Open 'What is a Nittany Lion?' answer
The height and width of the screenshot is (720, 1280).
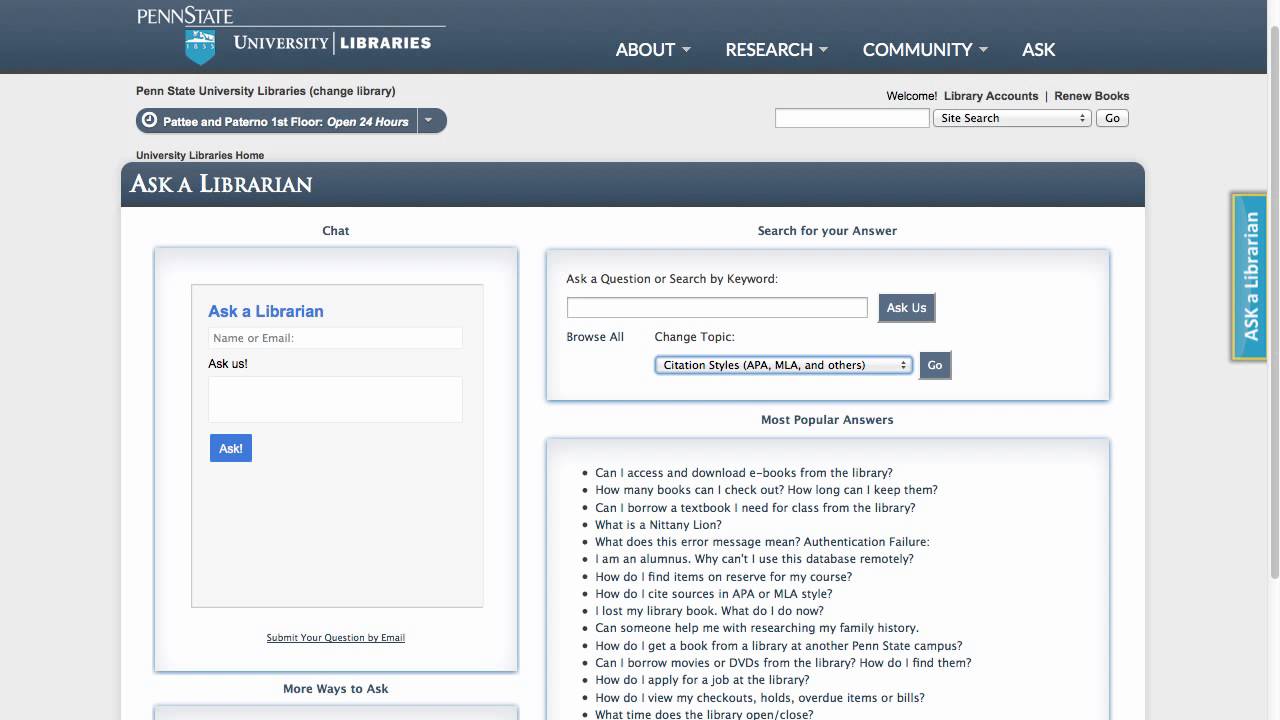(x=658, y=525)
